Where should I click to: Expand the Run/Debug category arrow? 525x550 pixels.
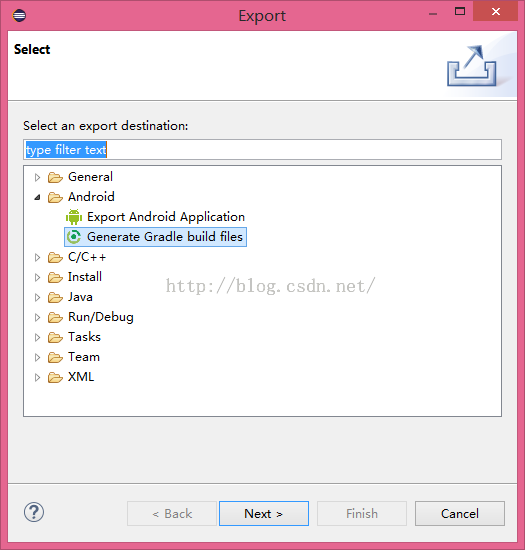37,317
